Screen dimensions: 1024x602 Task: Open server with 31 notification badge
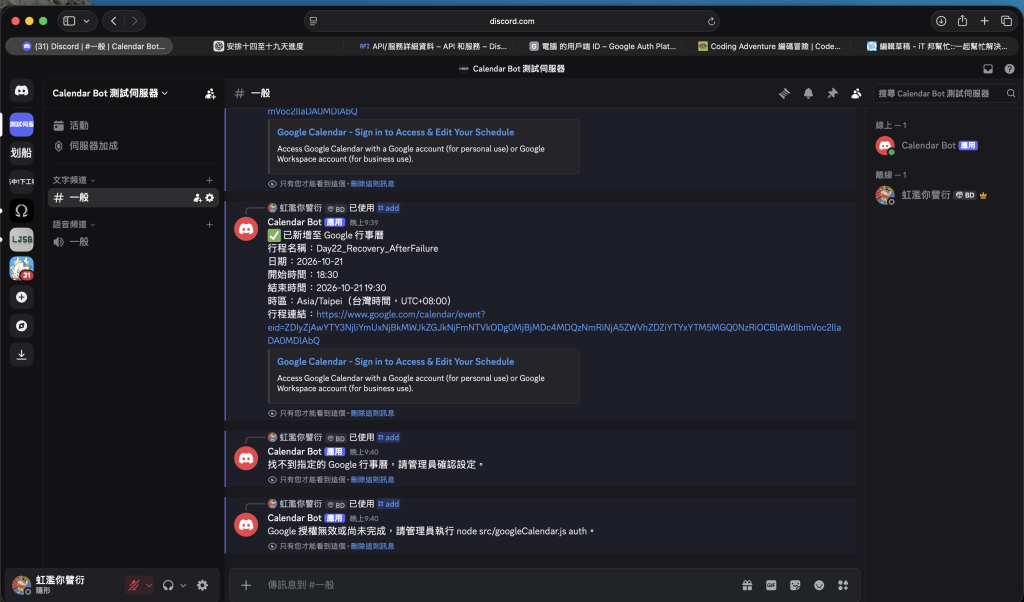pyautogui.click(x=22, y=268)
